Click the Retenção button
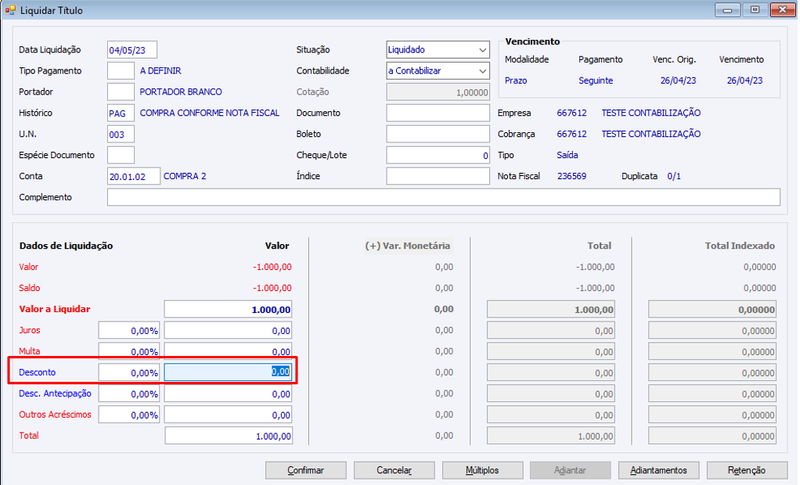 click(747, 470)
